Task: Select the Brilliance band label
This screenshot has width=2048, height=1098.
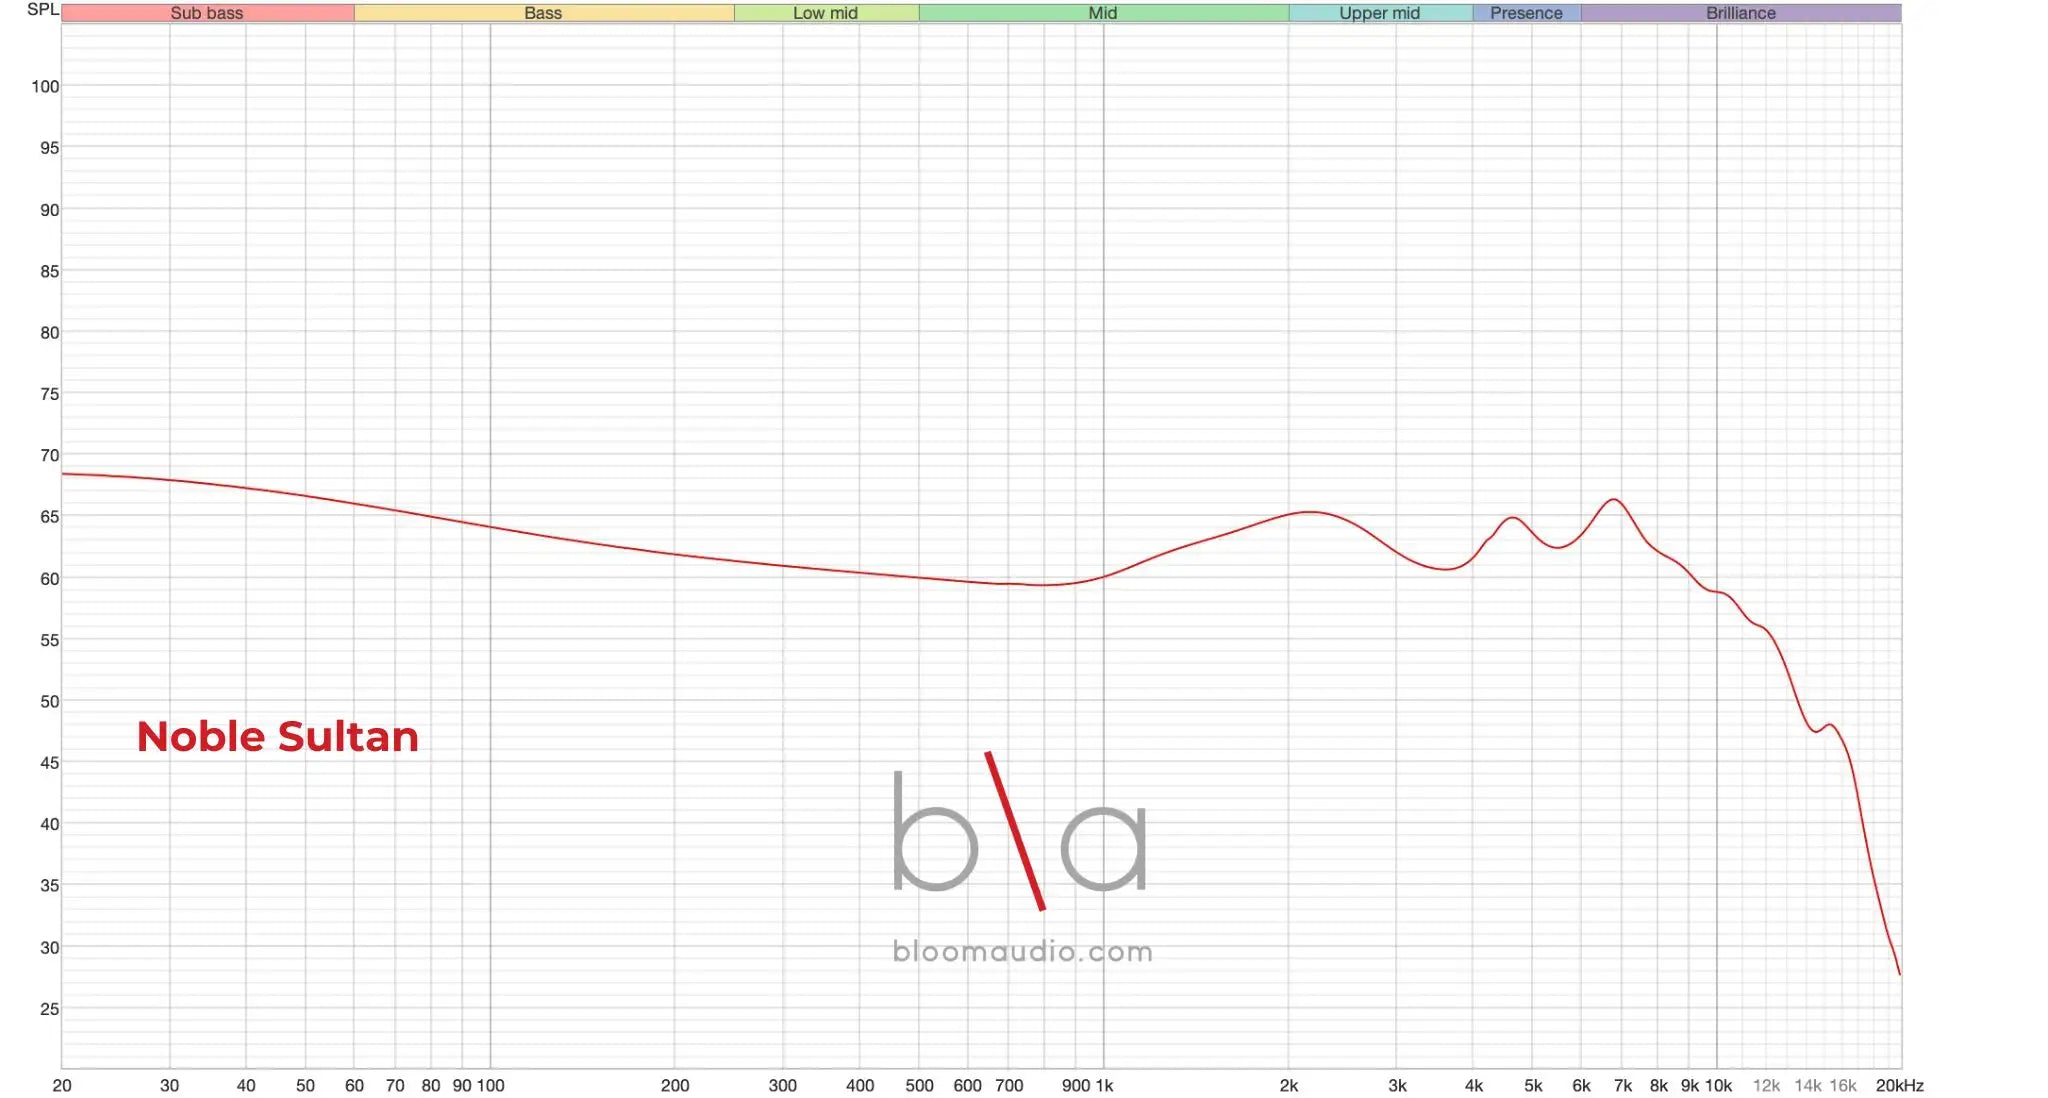Action: (x=1741, y=13)
